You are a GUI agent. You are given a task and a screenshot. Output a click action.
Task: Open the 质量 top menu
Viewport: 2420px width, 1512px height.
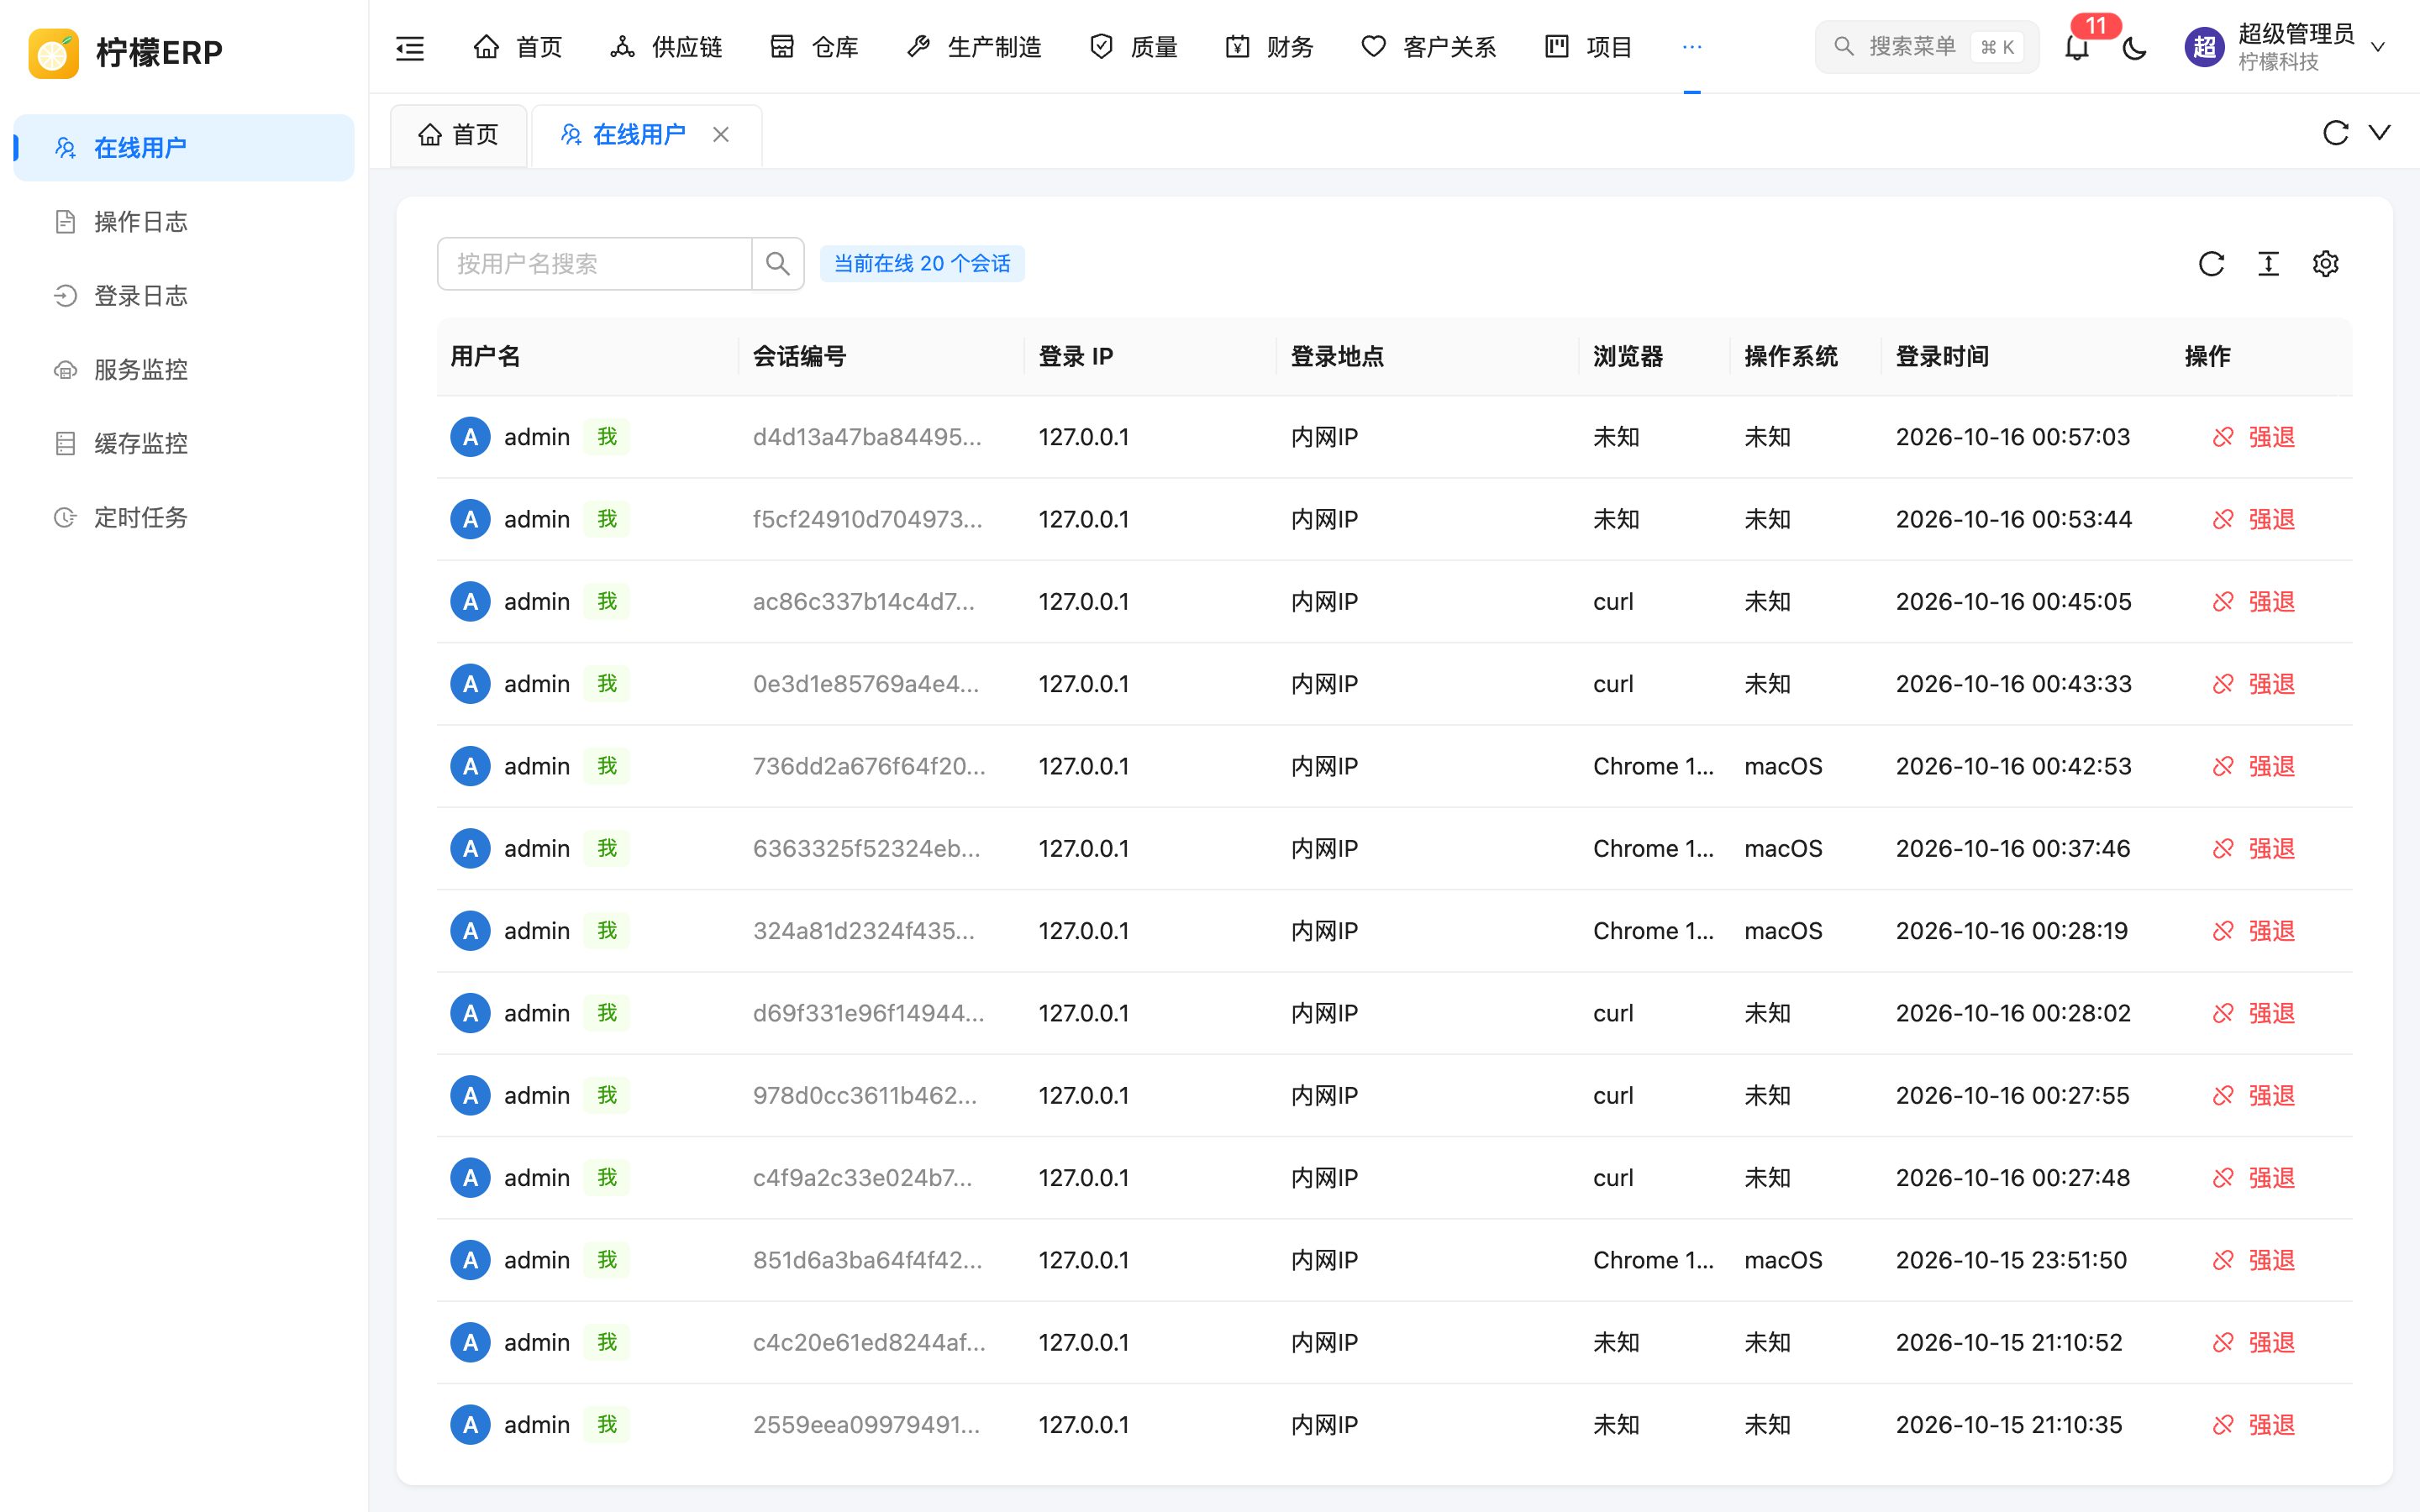(x=1133, y=47)
